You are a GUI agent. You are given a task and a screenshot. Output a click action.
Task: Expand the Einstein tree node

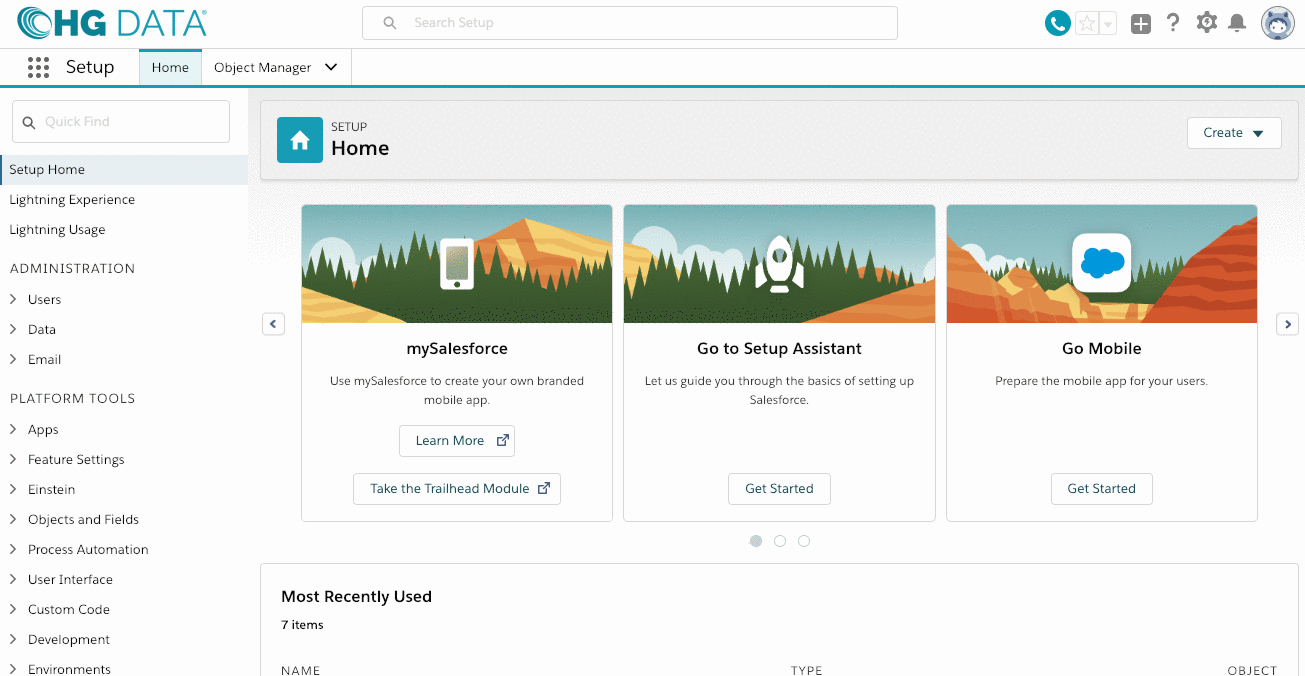tap(13, 489)
